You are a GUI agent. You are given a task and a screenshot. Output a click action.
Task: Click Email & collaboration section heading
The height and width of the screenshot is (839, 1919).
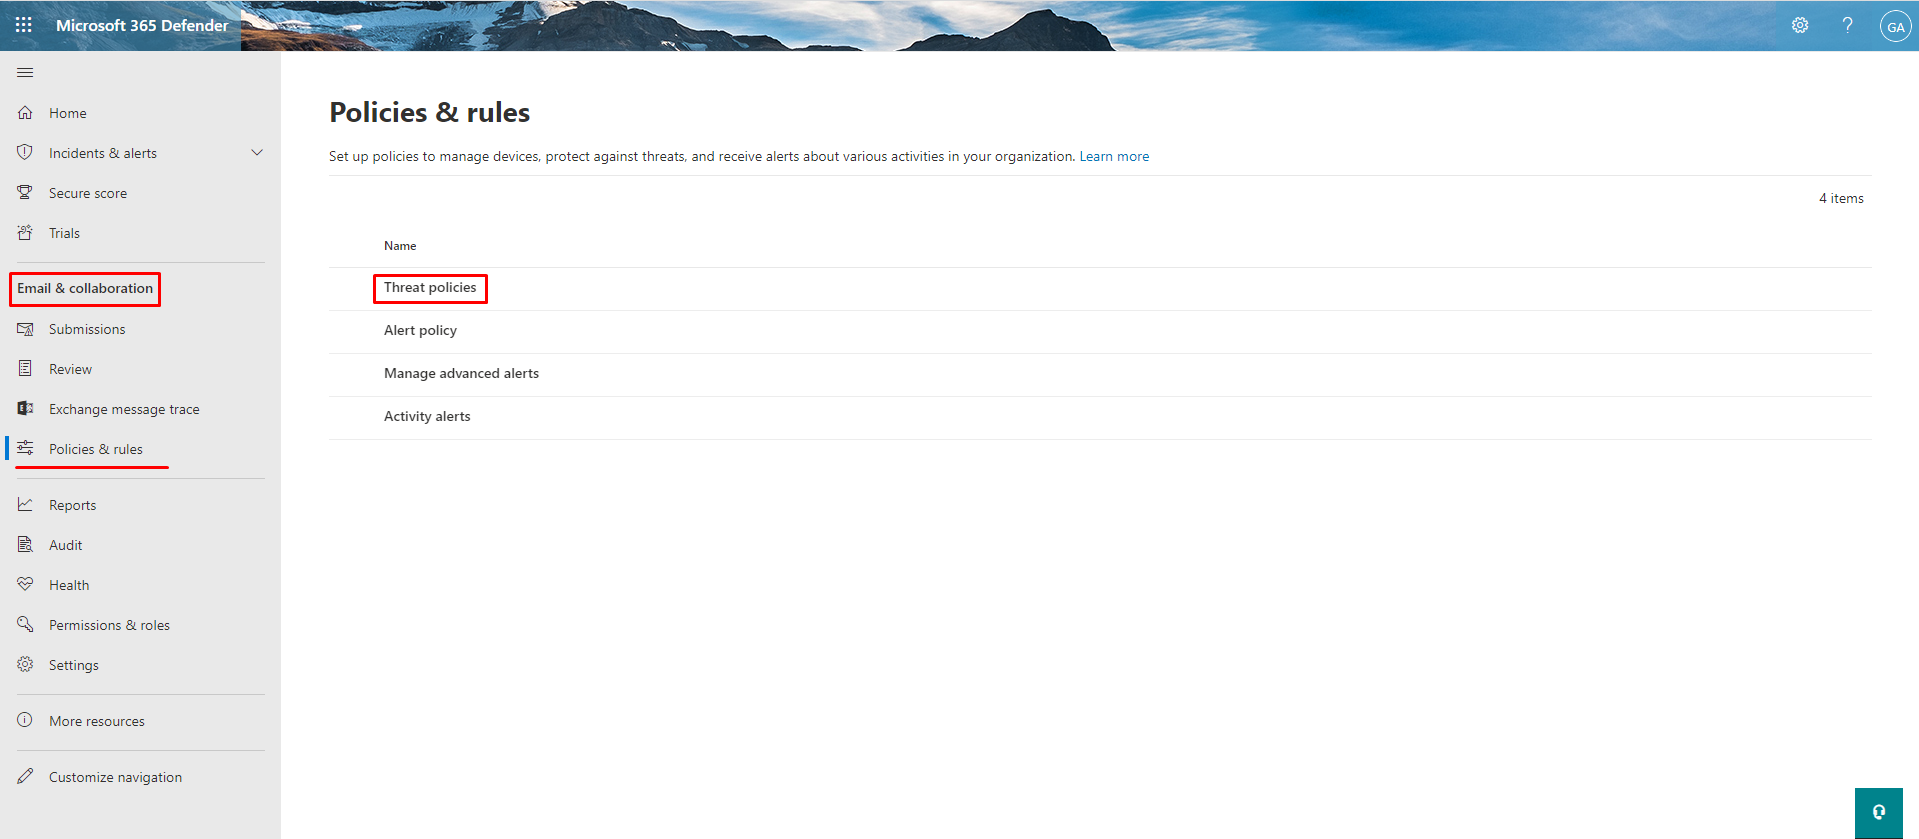click(85, 288)
